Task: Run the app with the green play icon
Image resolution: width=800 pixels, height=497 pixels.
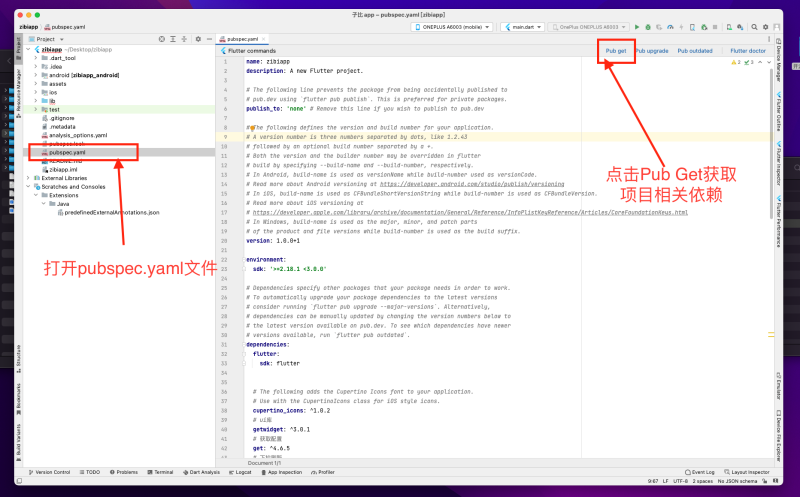Action: point(637,27)
